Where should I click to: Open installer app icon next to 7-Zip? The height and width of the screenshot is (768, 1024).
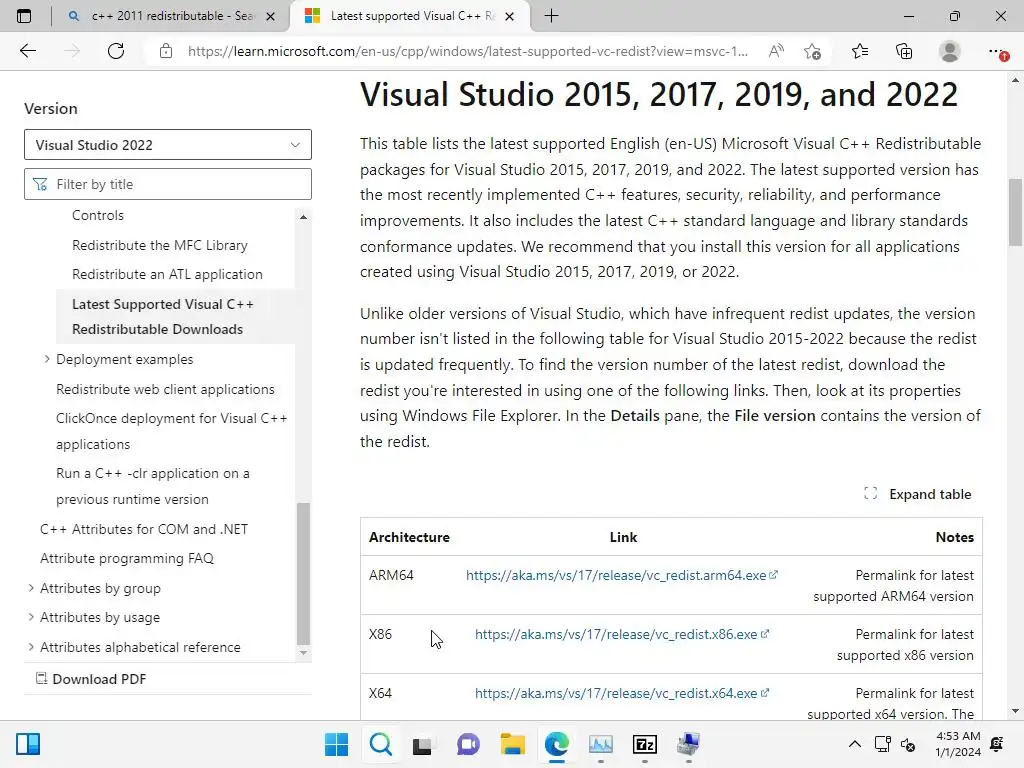point(688,744)
